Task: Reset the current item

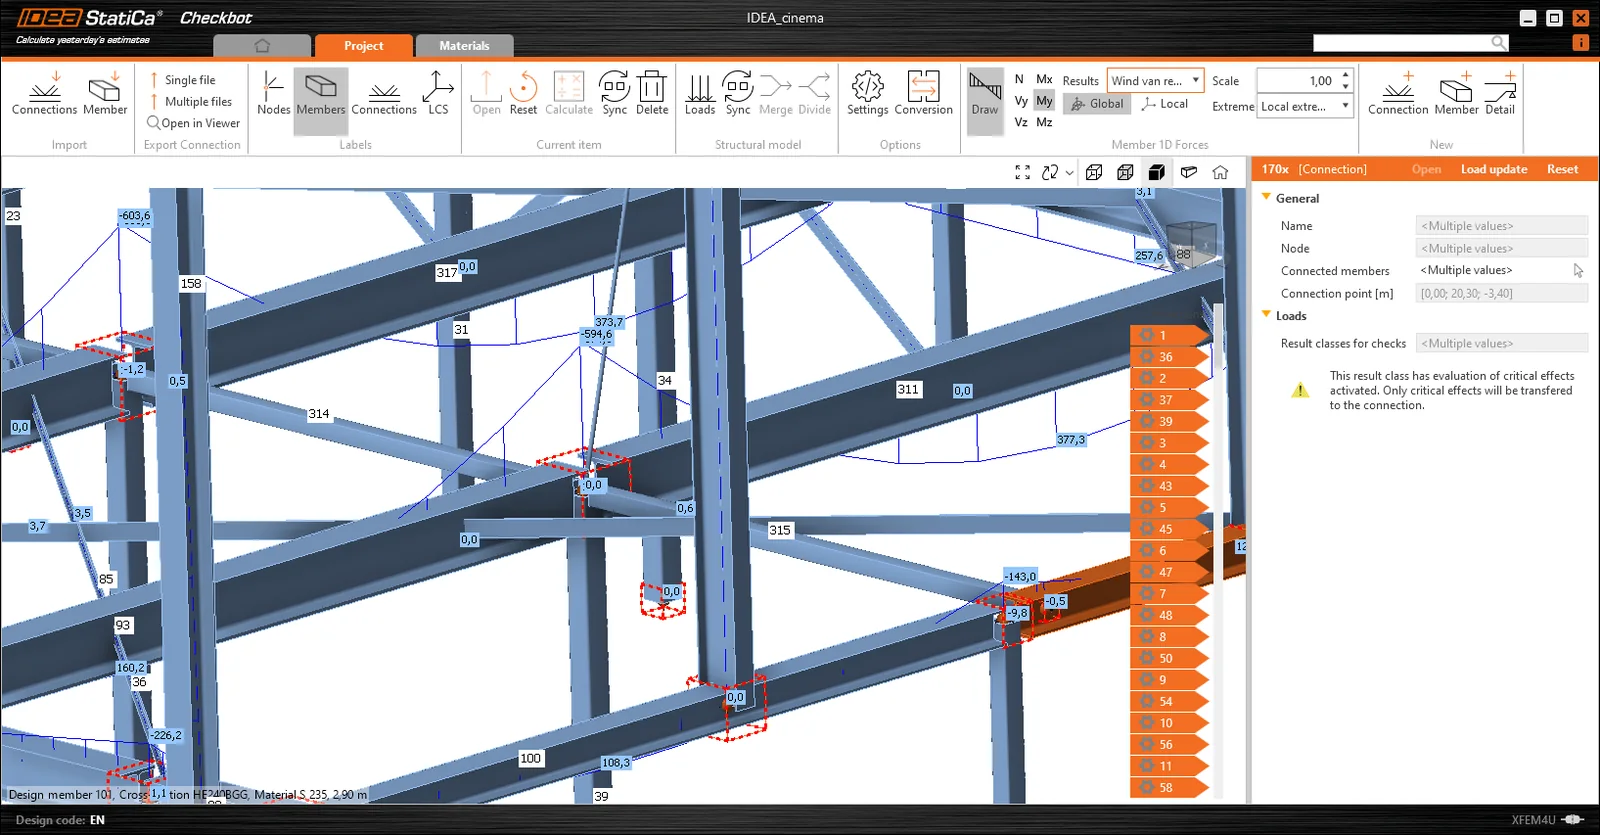Action: click(x=523, y=93)
